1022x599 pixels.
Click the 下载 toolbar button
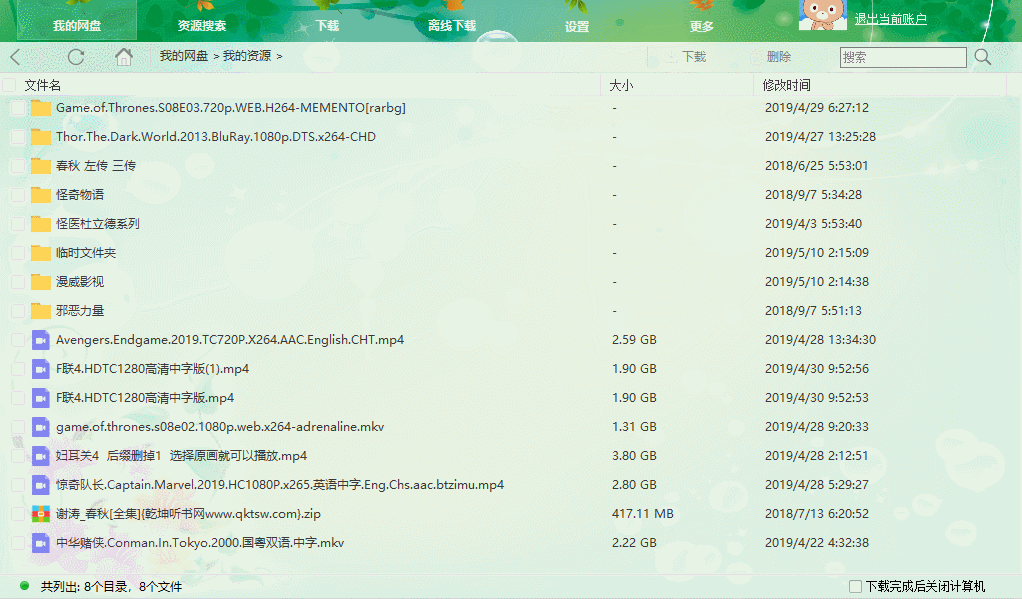pos(686,57)
